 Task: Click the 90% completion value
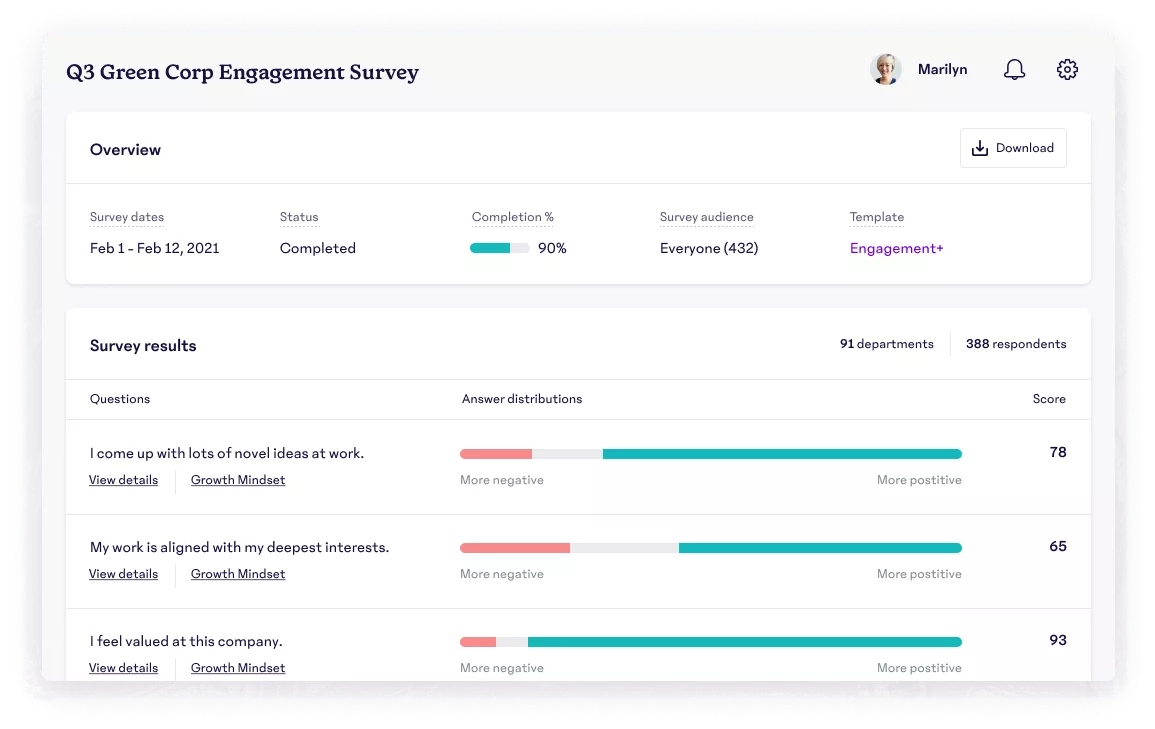[552, 248]
